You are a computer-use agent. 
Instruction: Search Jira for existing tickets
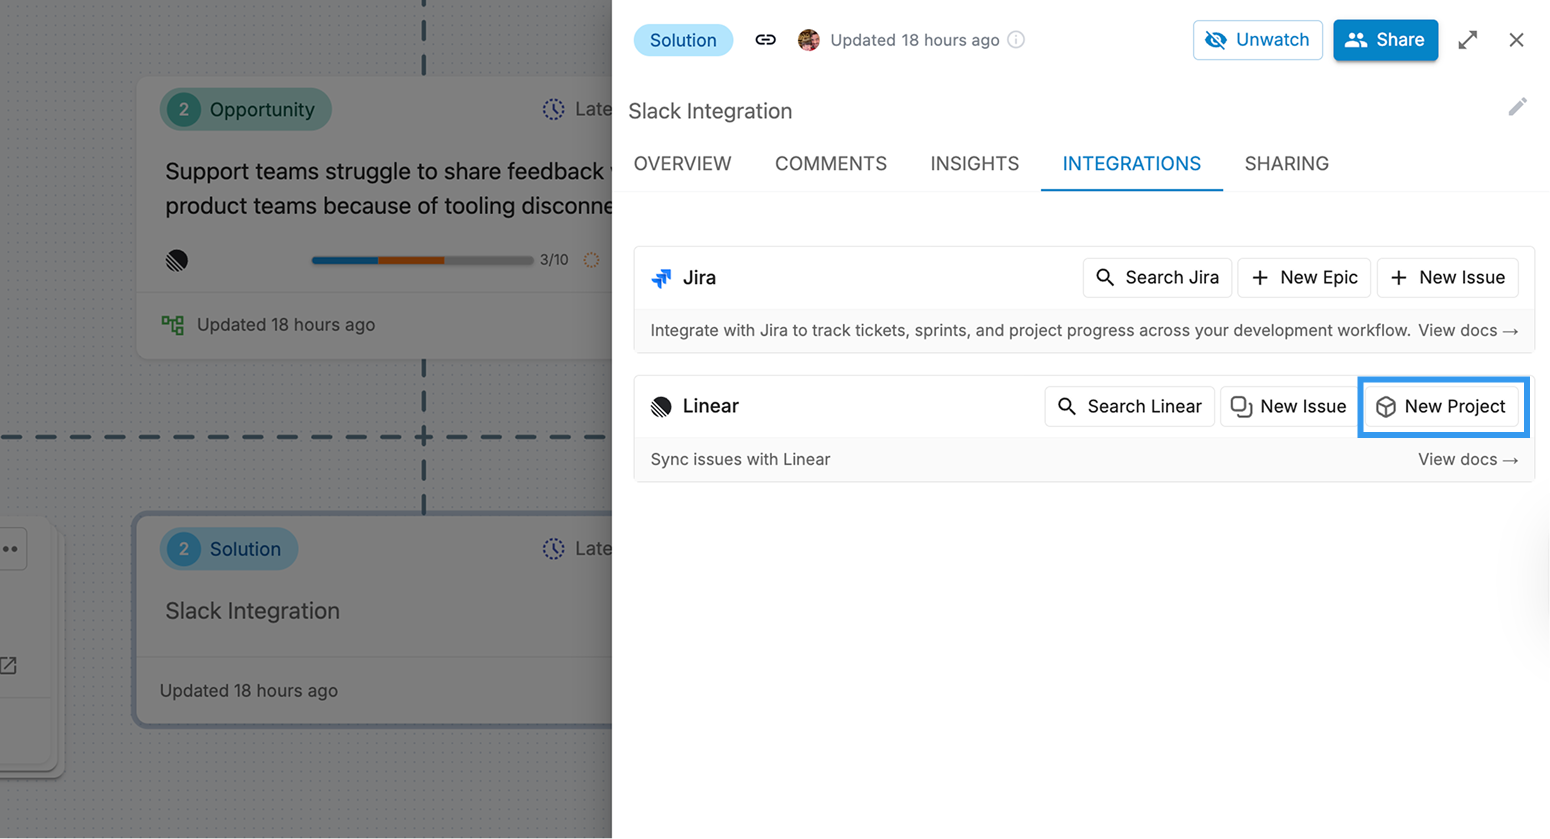tap(1157, 278)
